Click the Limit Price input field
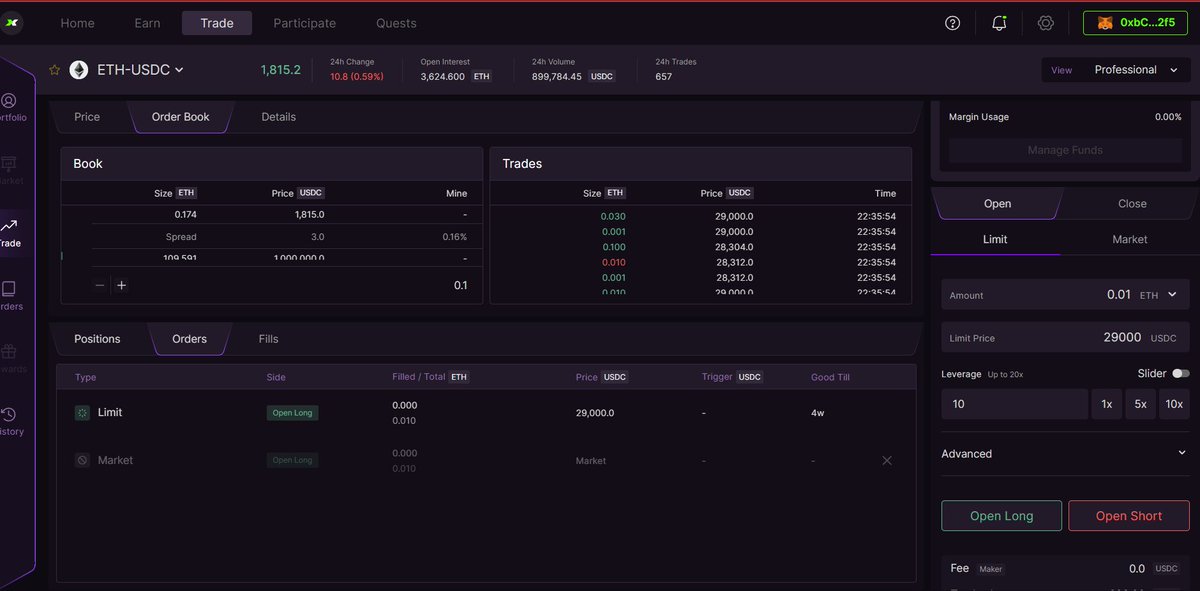This screenshot has height=591, width=1200. point(1065,338)
